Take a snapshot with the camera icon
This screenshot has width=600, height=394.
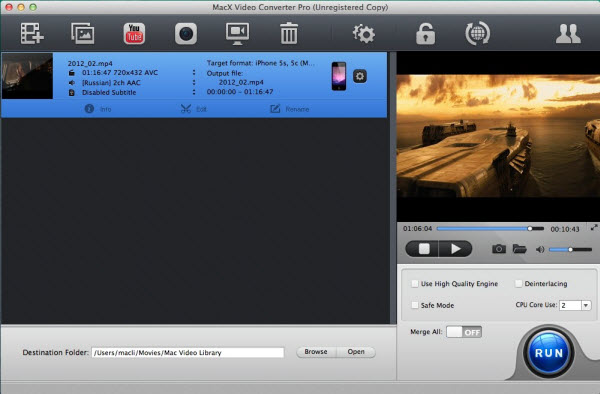click(499, 249)
